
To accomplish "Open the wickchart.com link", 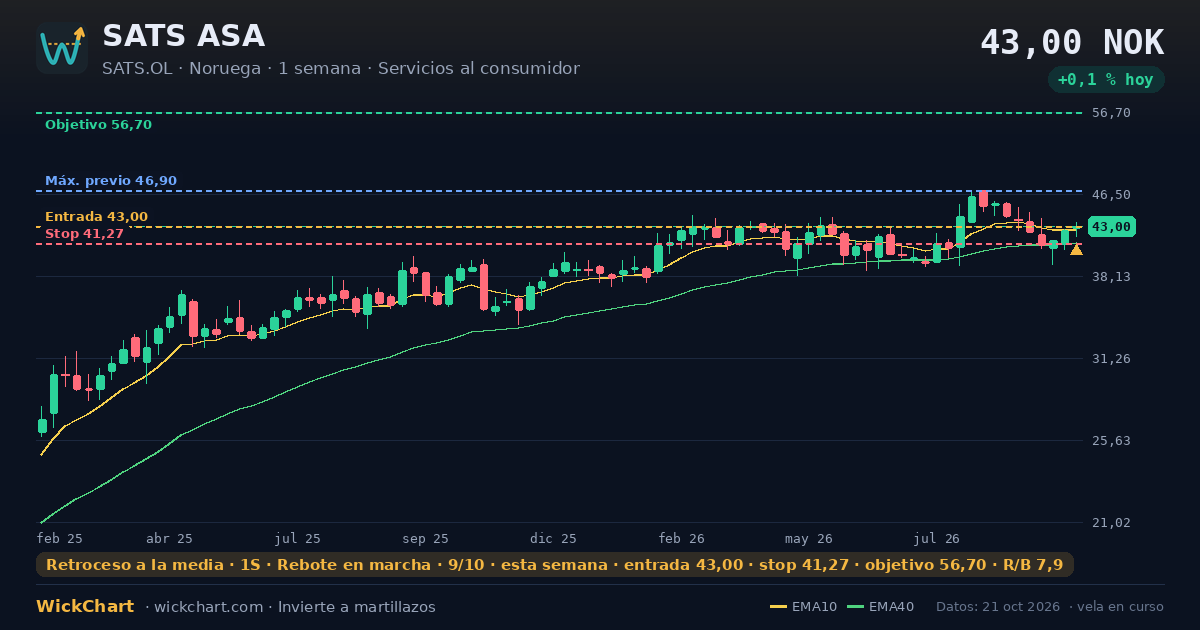I will (210, 607).
